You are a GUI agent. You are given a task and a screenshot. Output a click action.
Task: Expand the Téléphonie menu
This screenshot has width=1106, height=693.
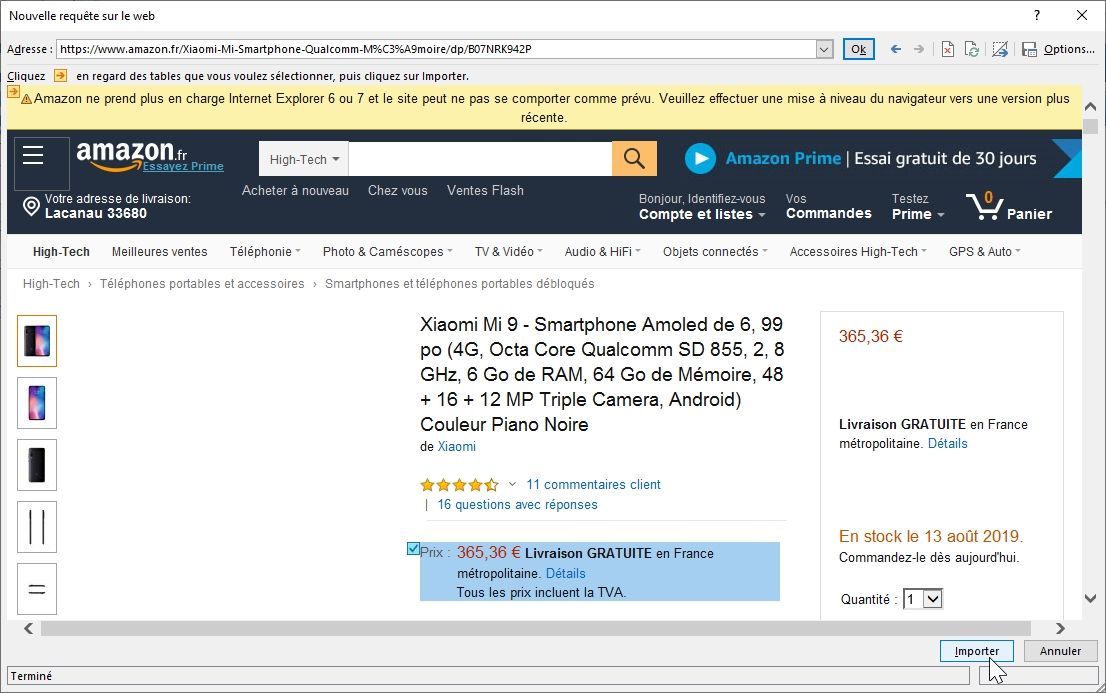(265, 251)
